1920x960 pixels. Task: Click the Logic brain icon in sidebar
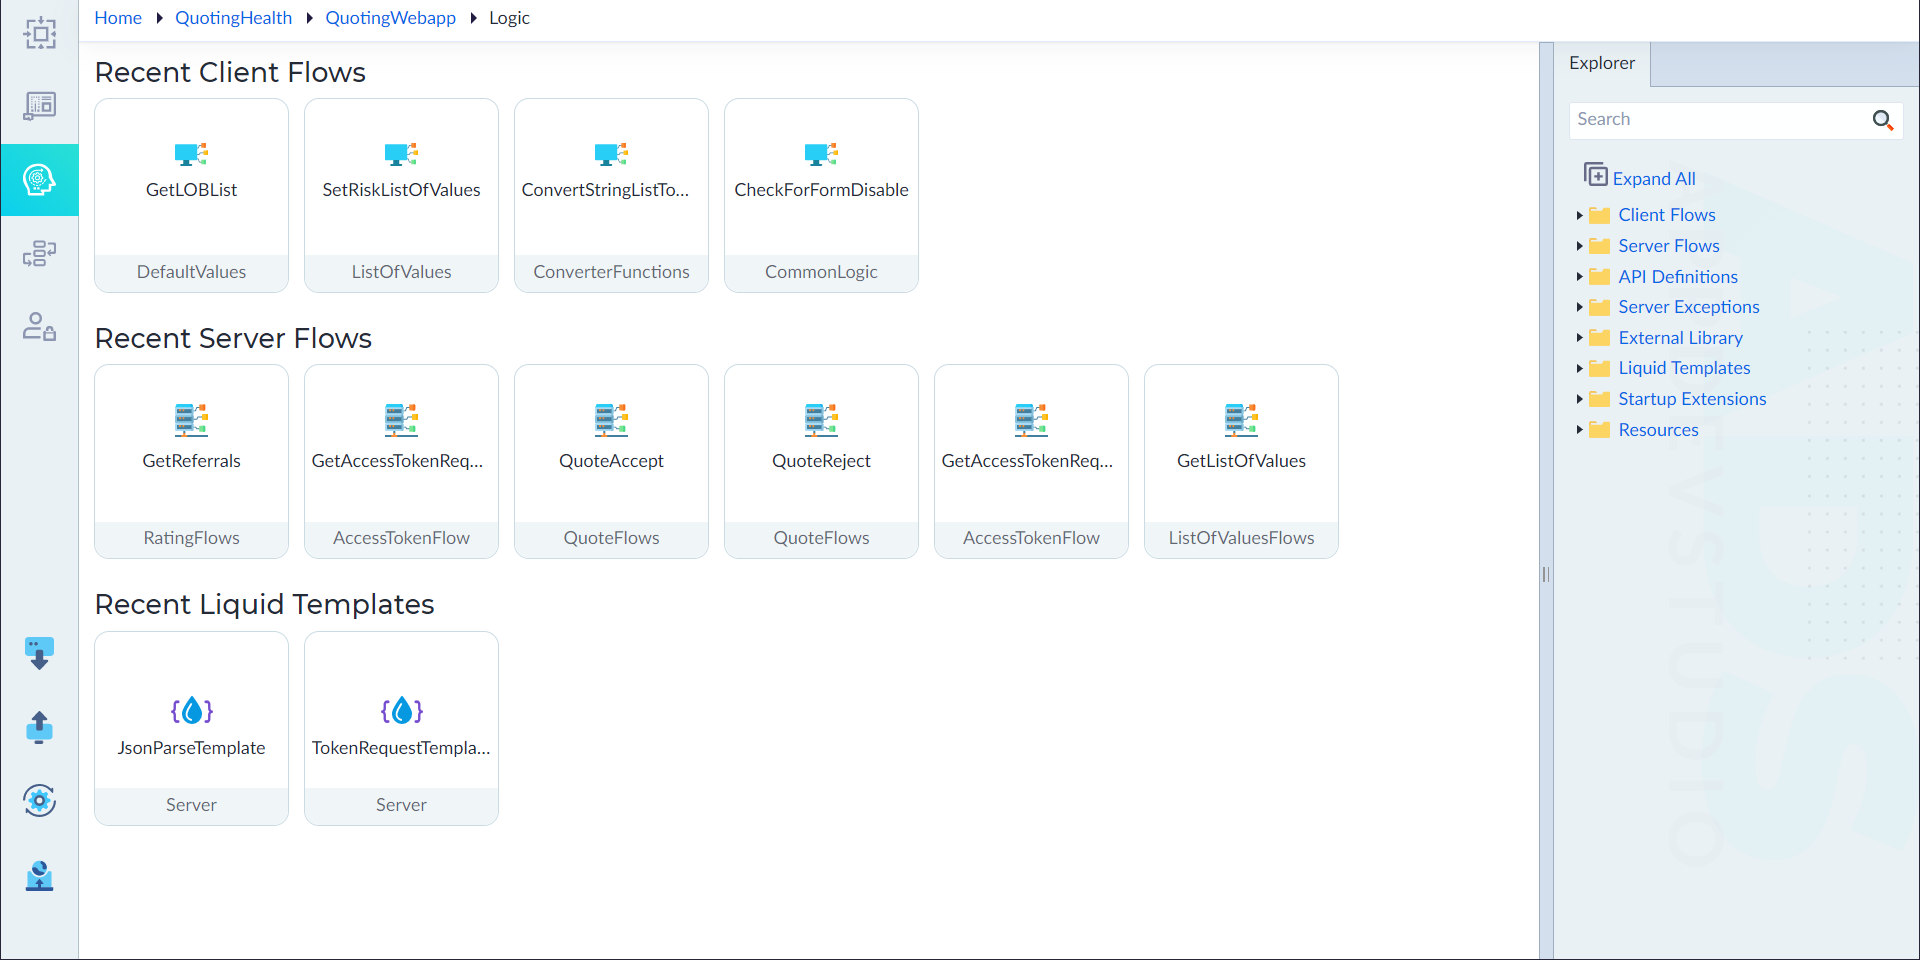(39, 180)
